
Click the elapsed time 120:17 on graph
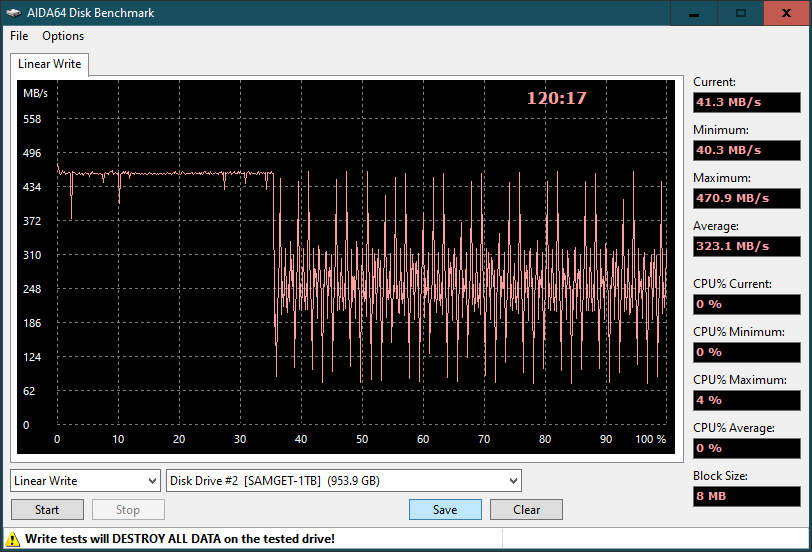(557, 98)
